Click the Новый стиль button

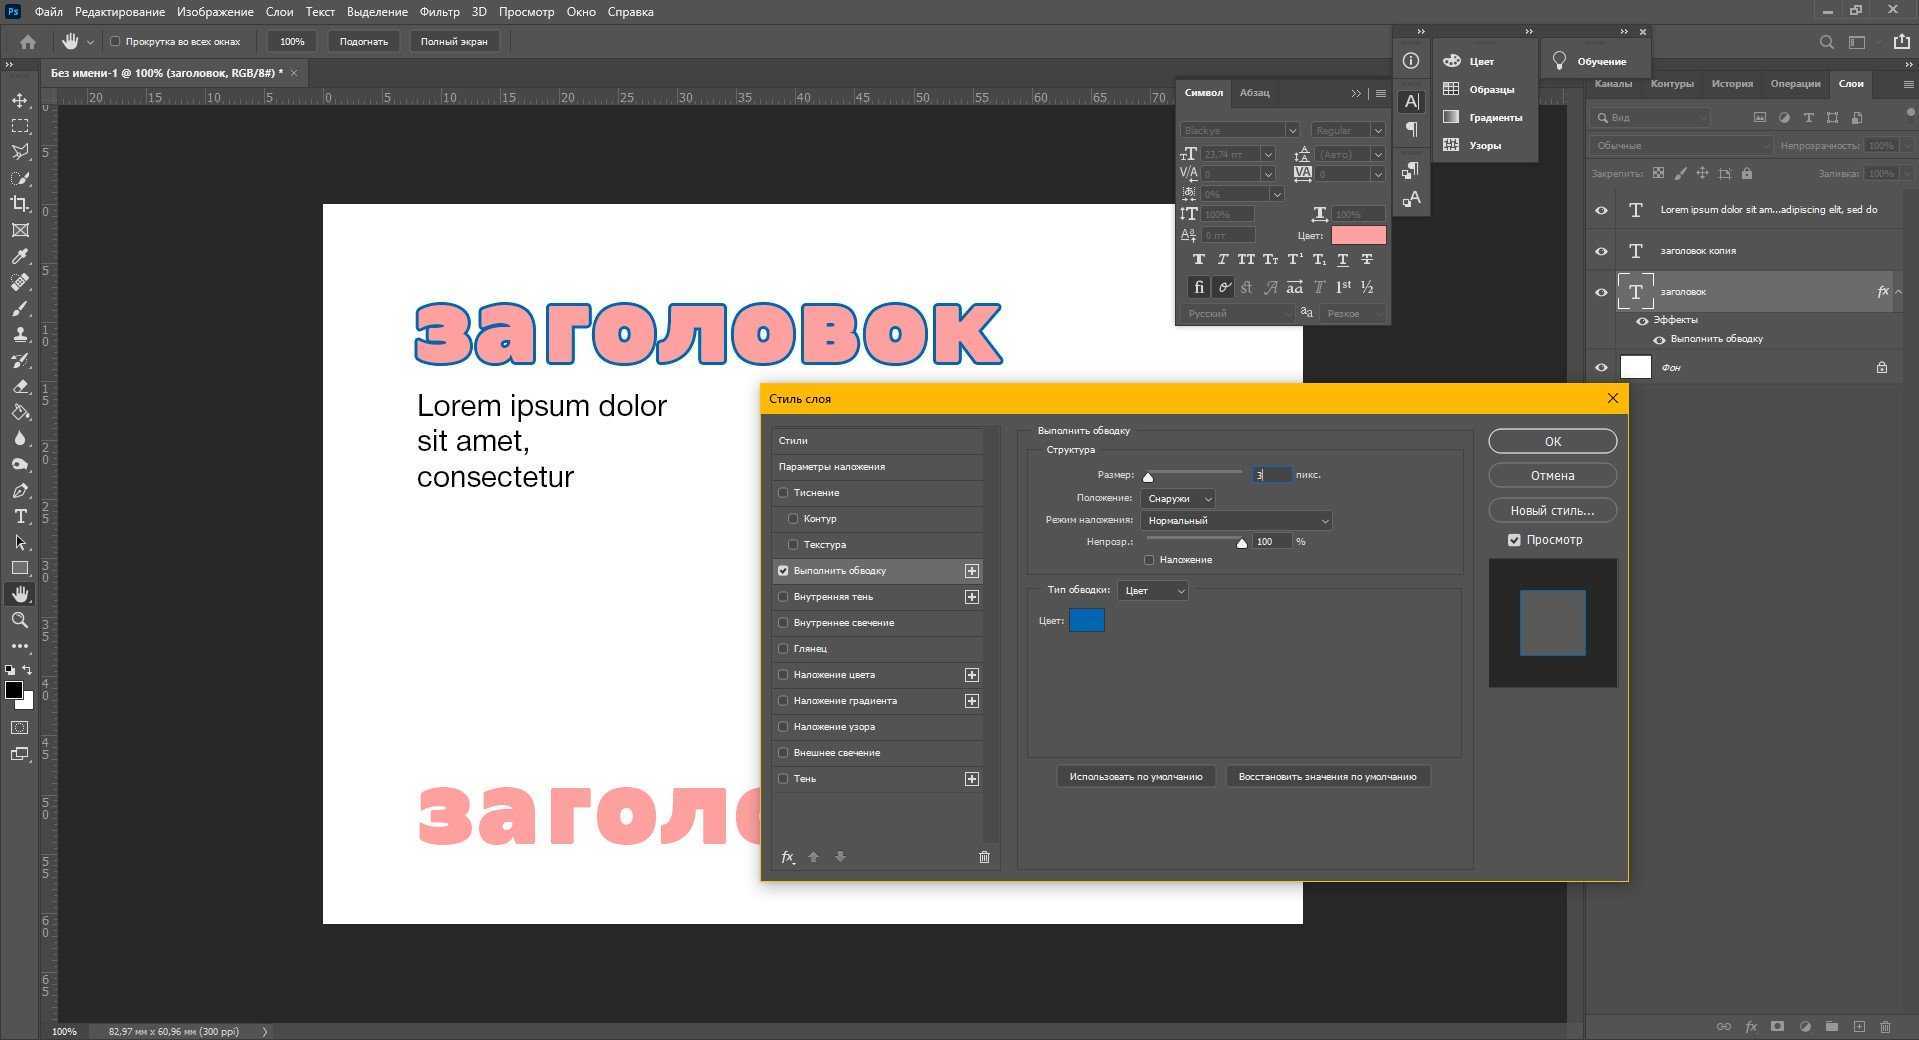pyautogui.click(x=1552, y=510)
